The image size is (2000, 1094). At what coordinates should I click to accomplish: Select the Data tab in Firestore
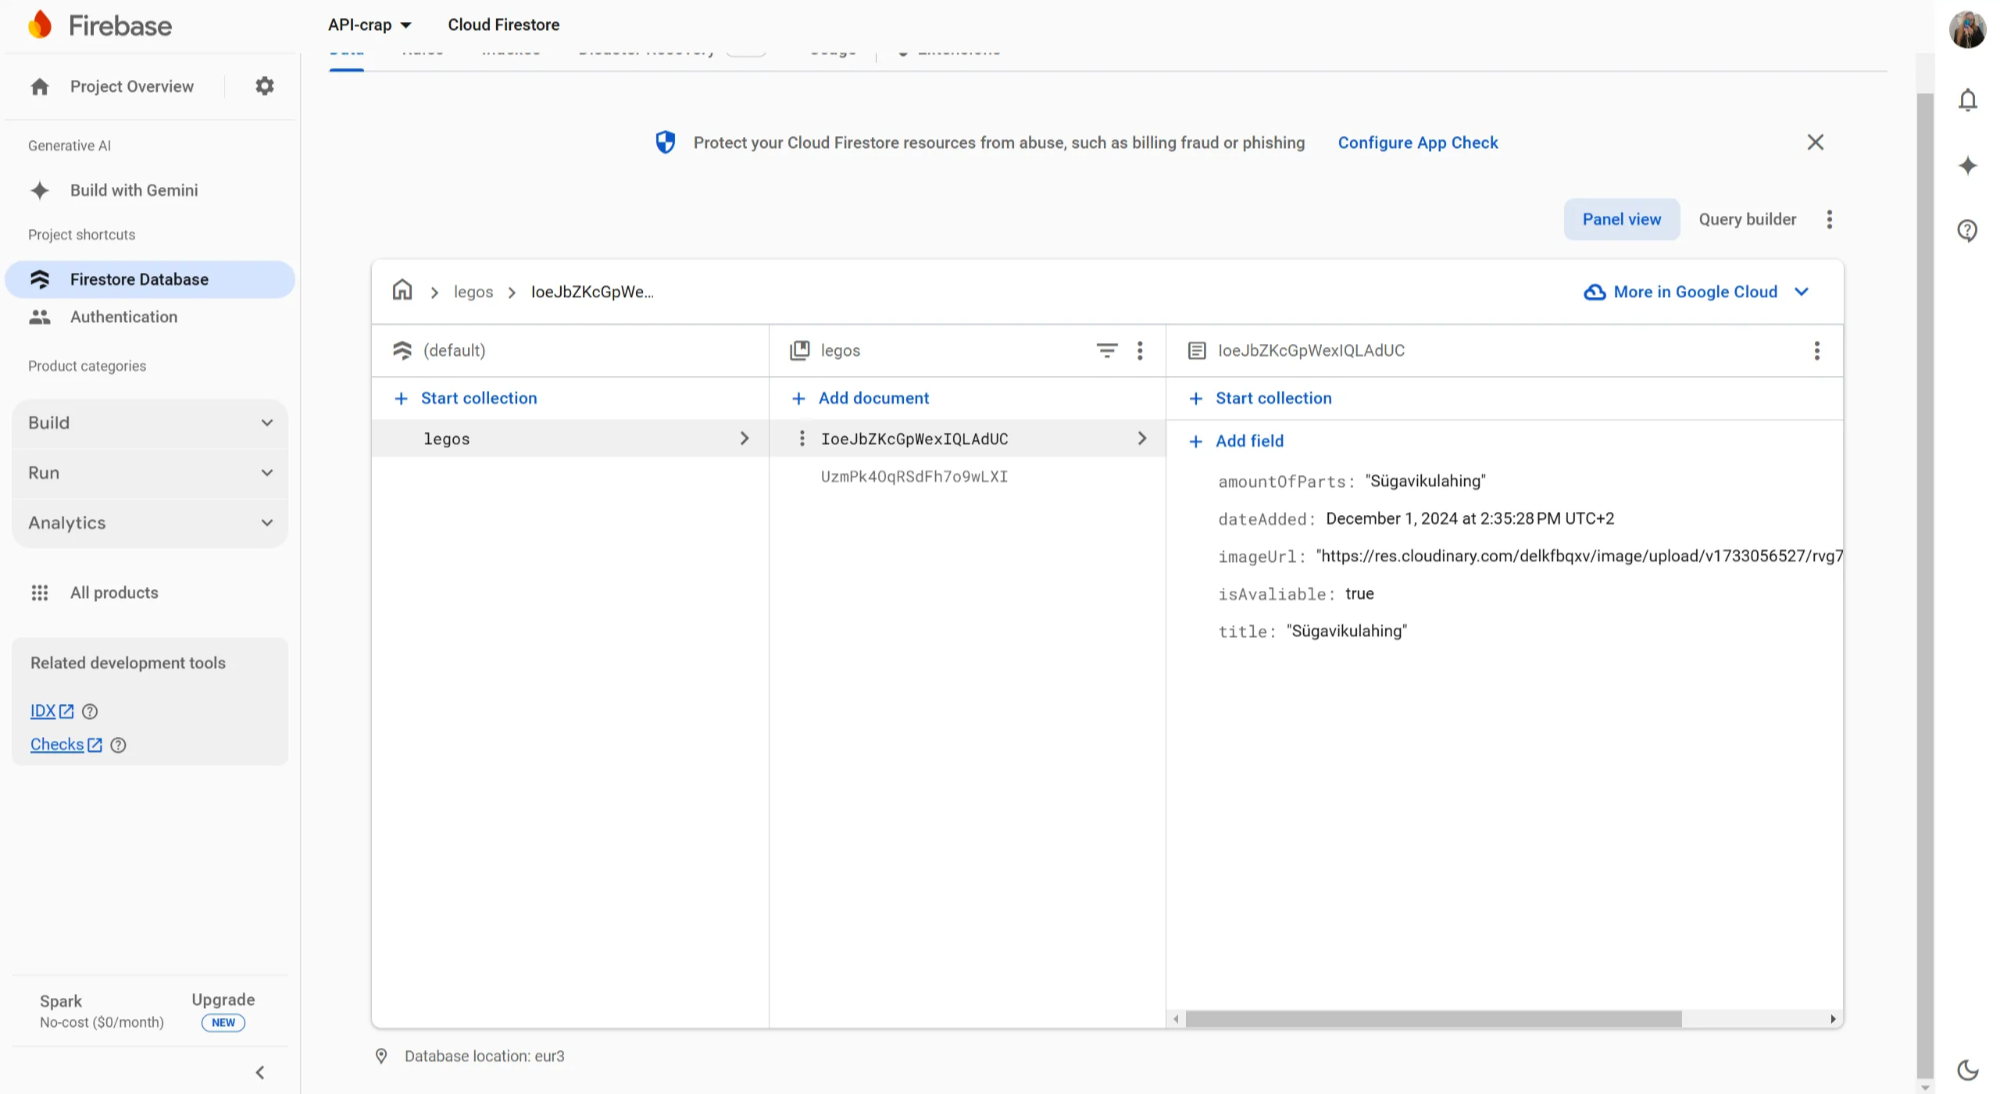click(x=346, y=49)
